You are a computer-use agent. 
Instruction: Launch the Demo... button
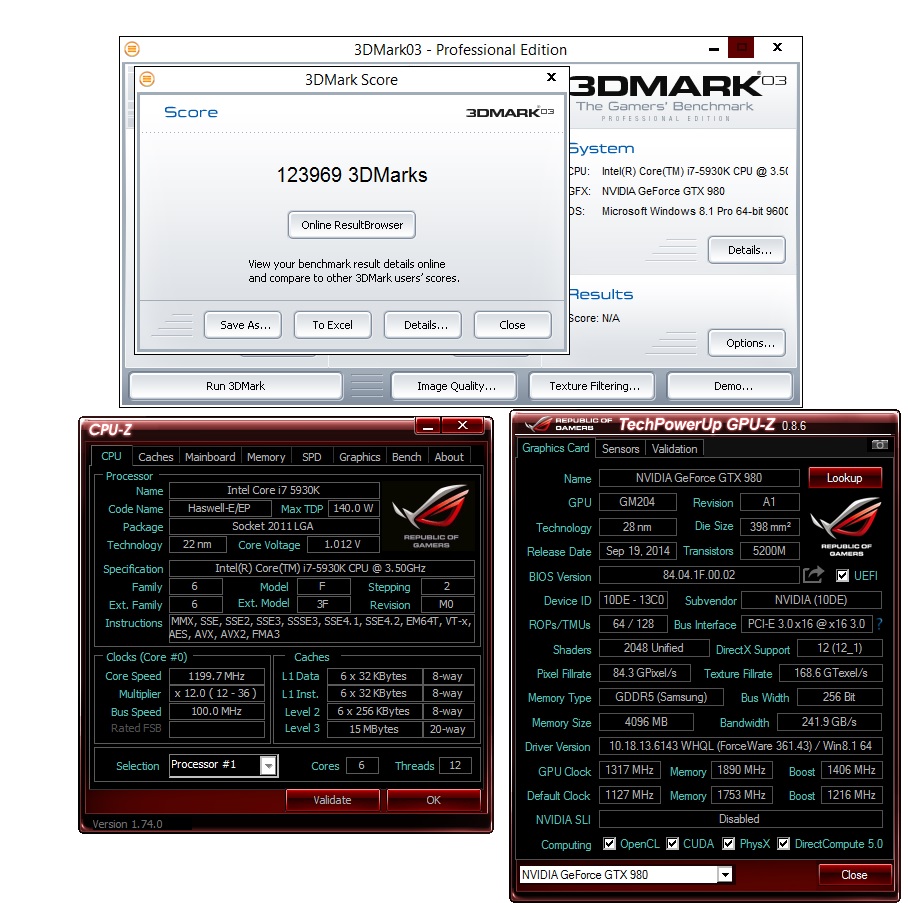730,386
